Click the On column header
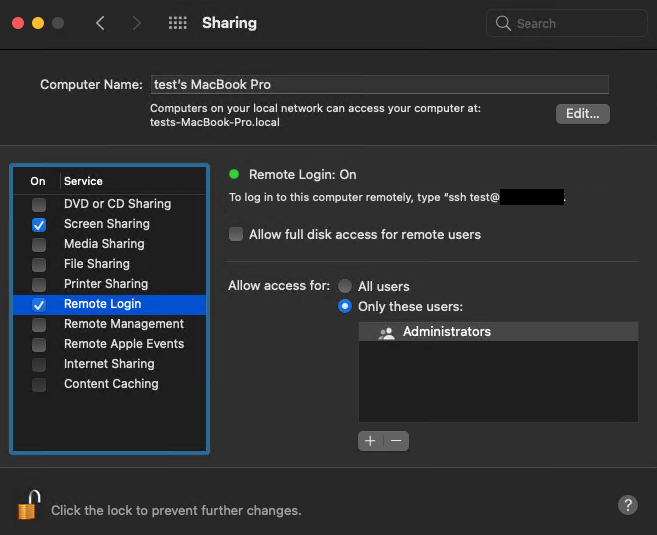This screenshot has height=535, width=657. 38,181
